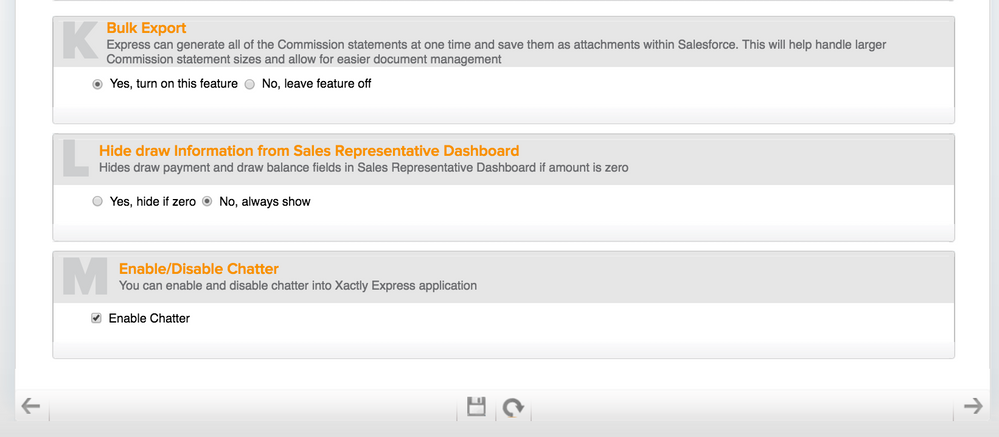The image size is (999, 437).
Task: Choose "Yes, hide if zero" option
Action: (97, 201)
